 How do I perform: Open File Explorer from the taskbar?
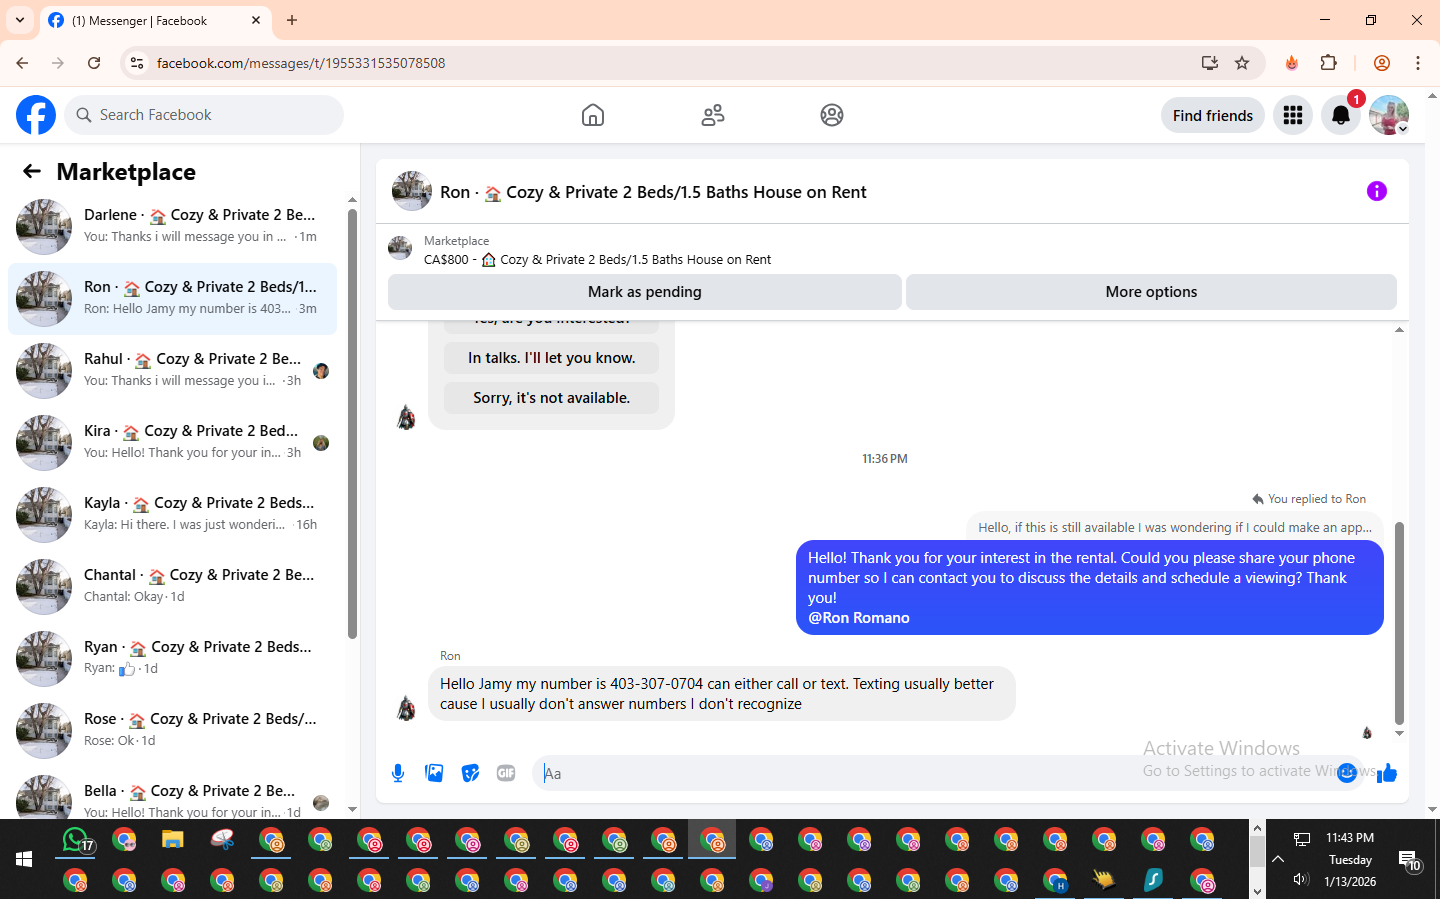(173, 840)
